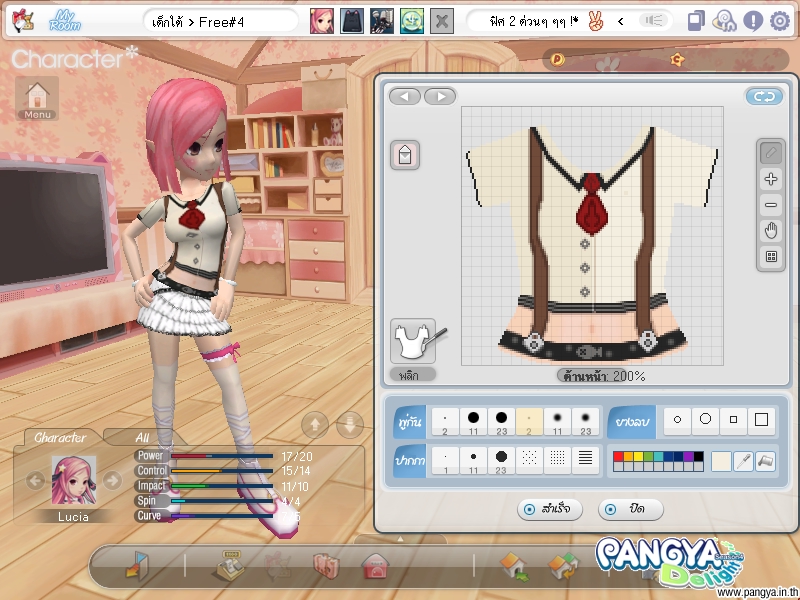Select the horizontal lines pattern pen
This screenshot has width=800, height=600.
[x=585, y=461]
